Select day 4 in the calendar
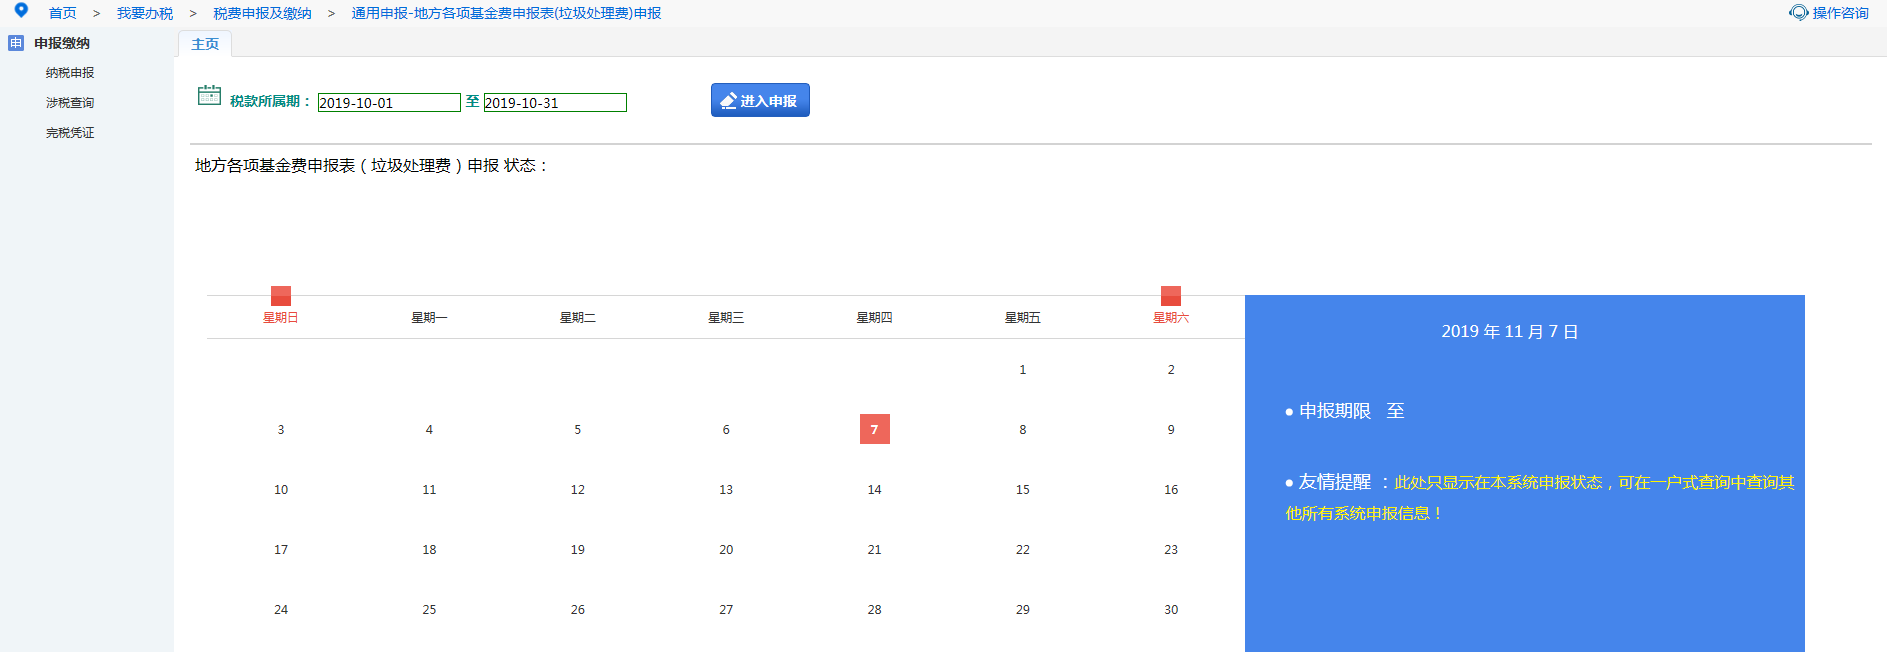This screenshot has height=652, width=1887. click(x=429, y=430)
